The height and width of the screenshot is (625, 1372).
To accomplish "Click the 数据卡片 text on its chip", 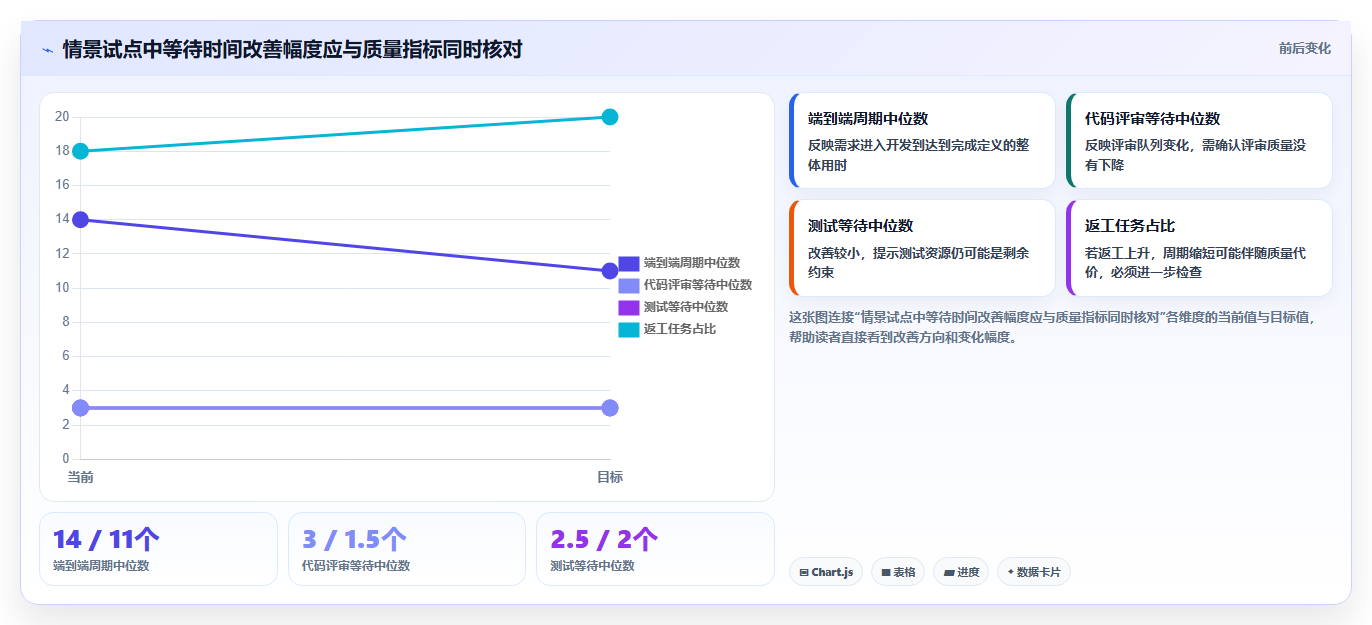I will [x=1039, y=572].
